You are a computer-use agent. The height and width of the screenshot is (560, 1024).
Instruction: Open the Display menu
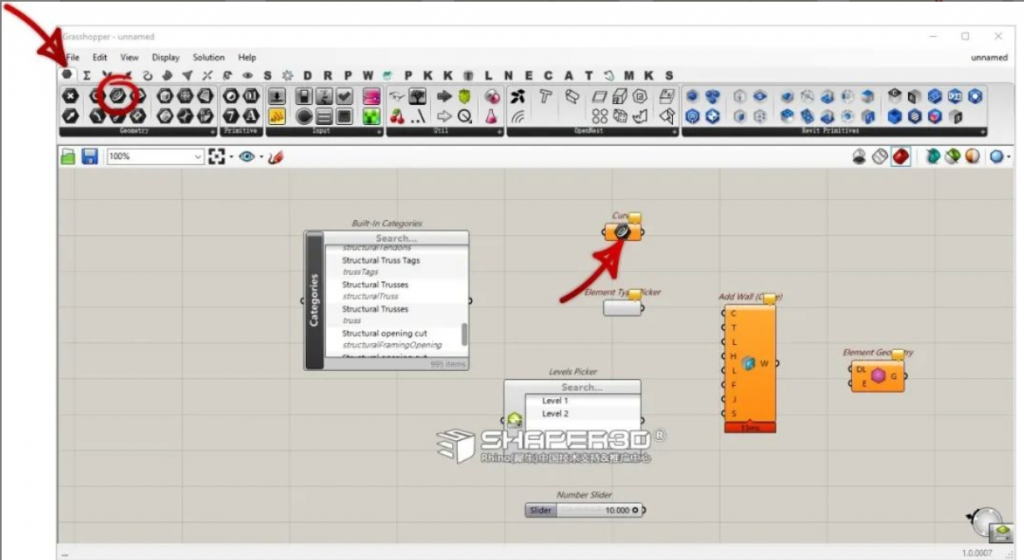click(165, 57)
